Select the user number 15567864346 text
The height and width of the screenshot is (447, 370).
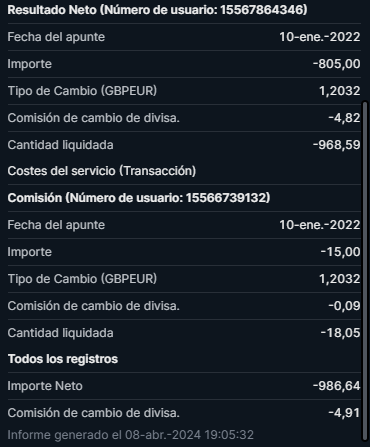262,10
